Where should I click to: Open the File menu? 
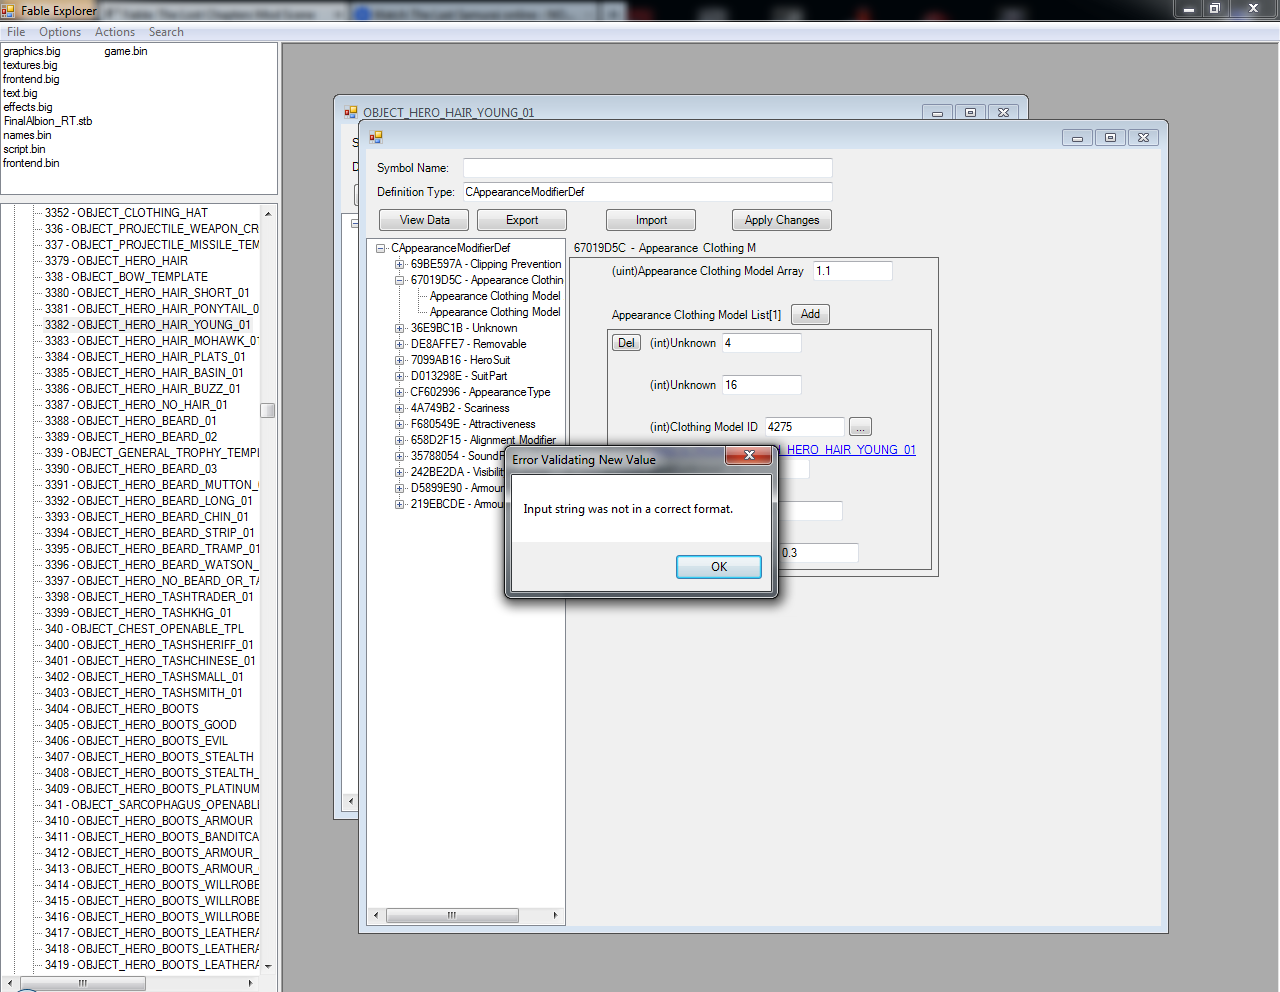16,32
